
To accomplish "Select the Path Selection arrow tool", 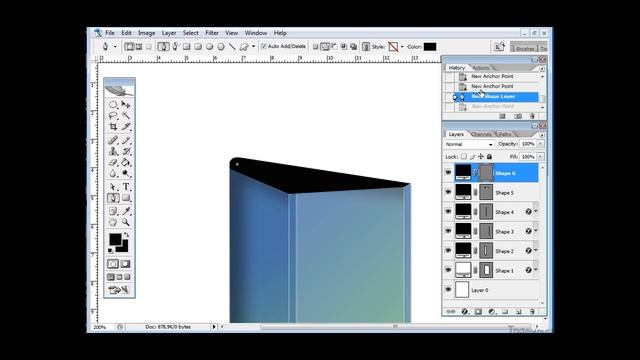I will [113, 187].
